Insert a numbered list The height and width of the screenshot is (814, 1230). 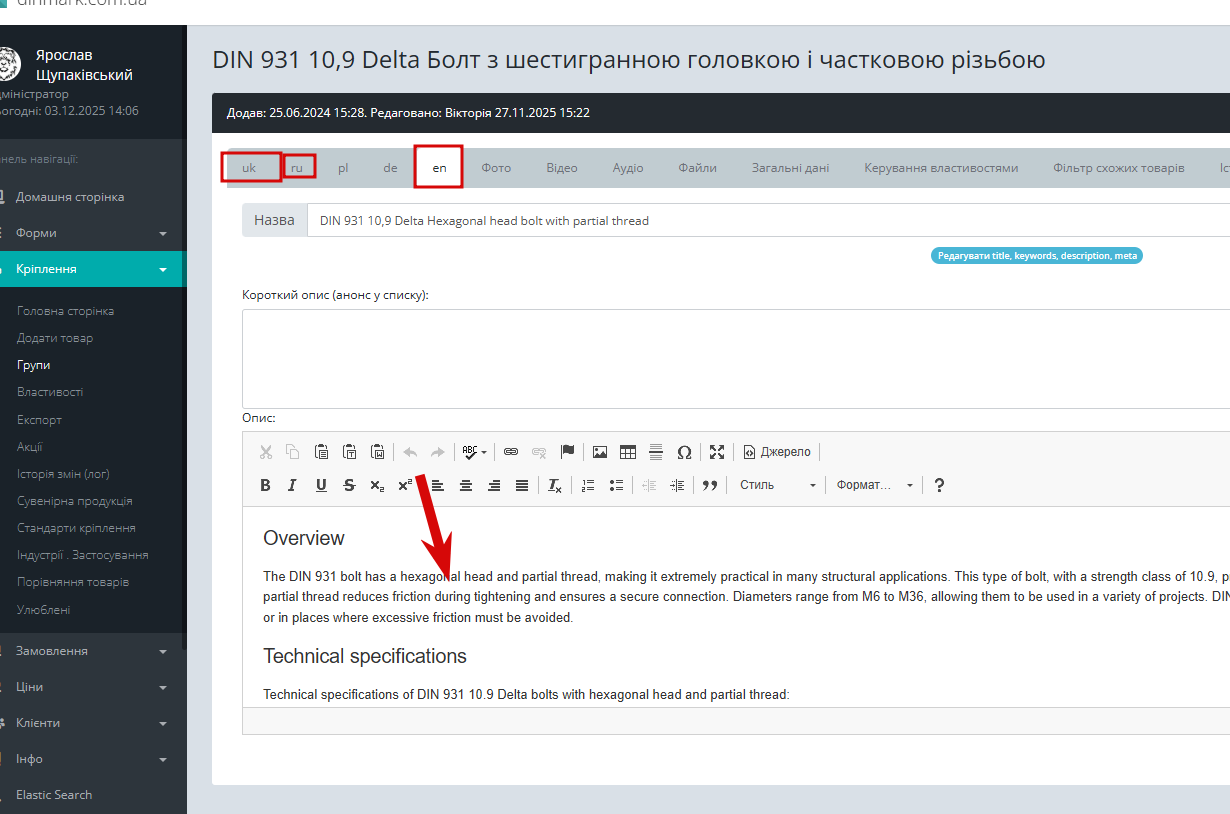pos(588,485)
